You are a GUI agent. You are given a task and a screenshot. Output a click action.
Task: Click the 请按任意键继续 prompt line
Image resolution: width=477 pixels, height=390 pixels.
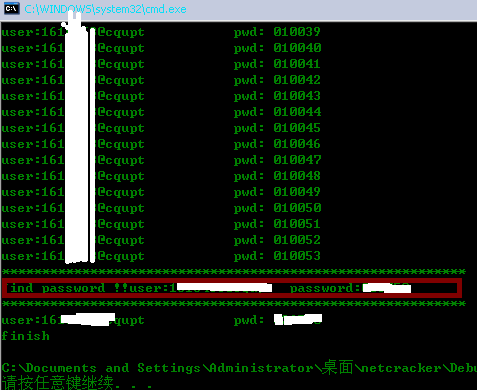(77, 383)
